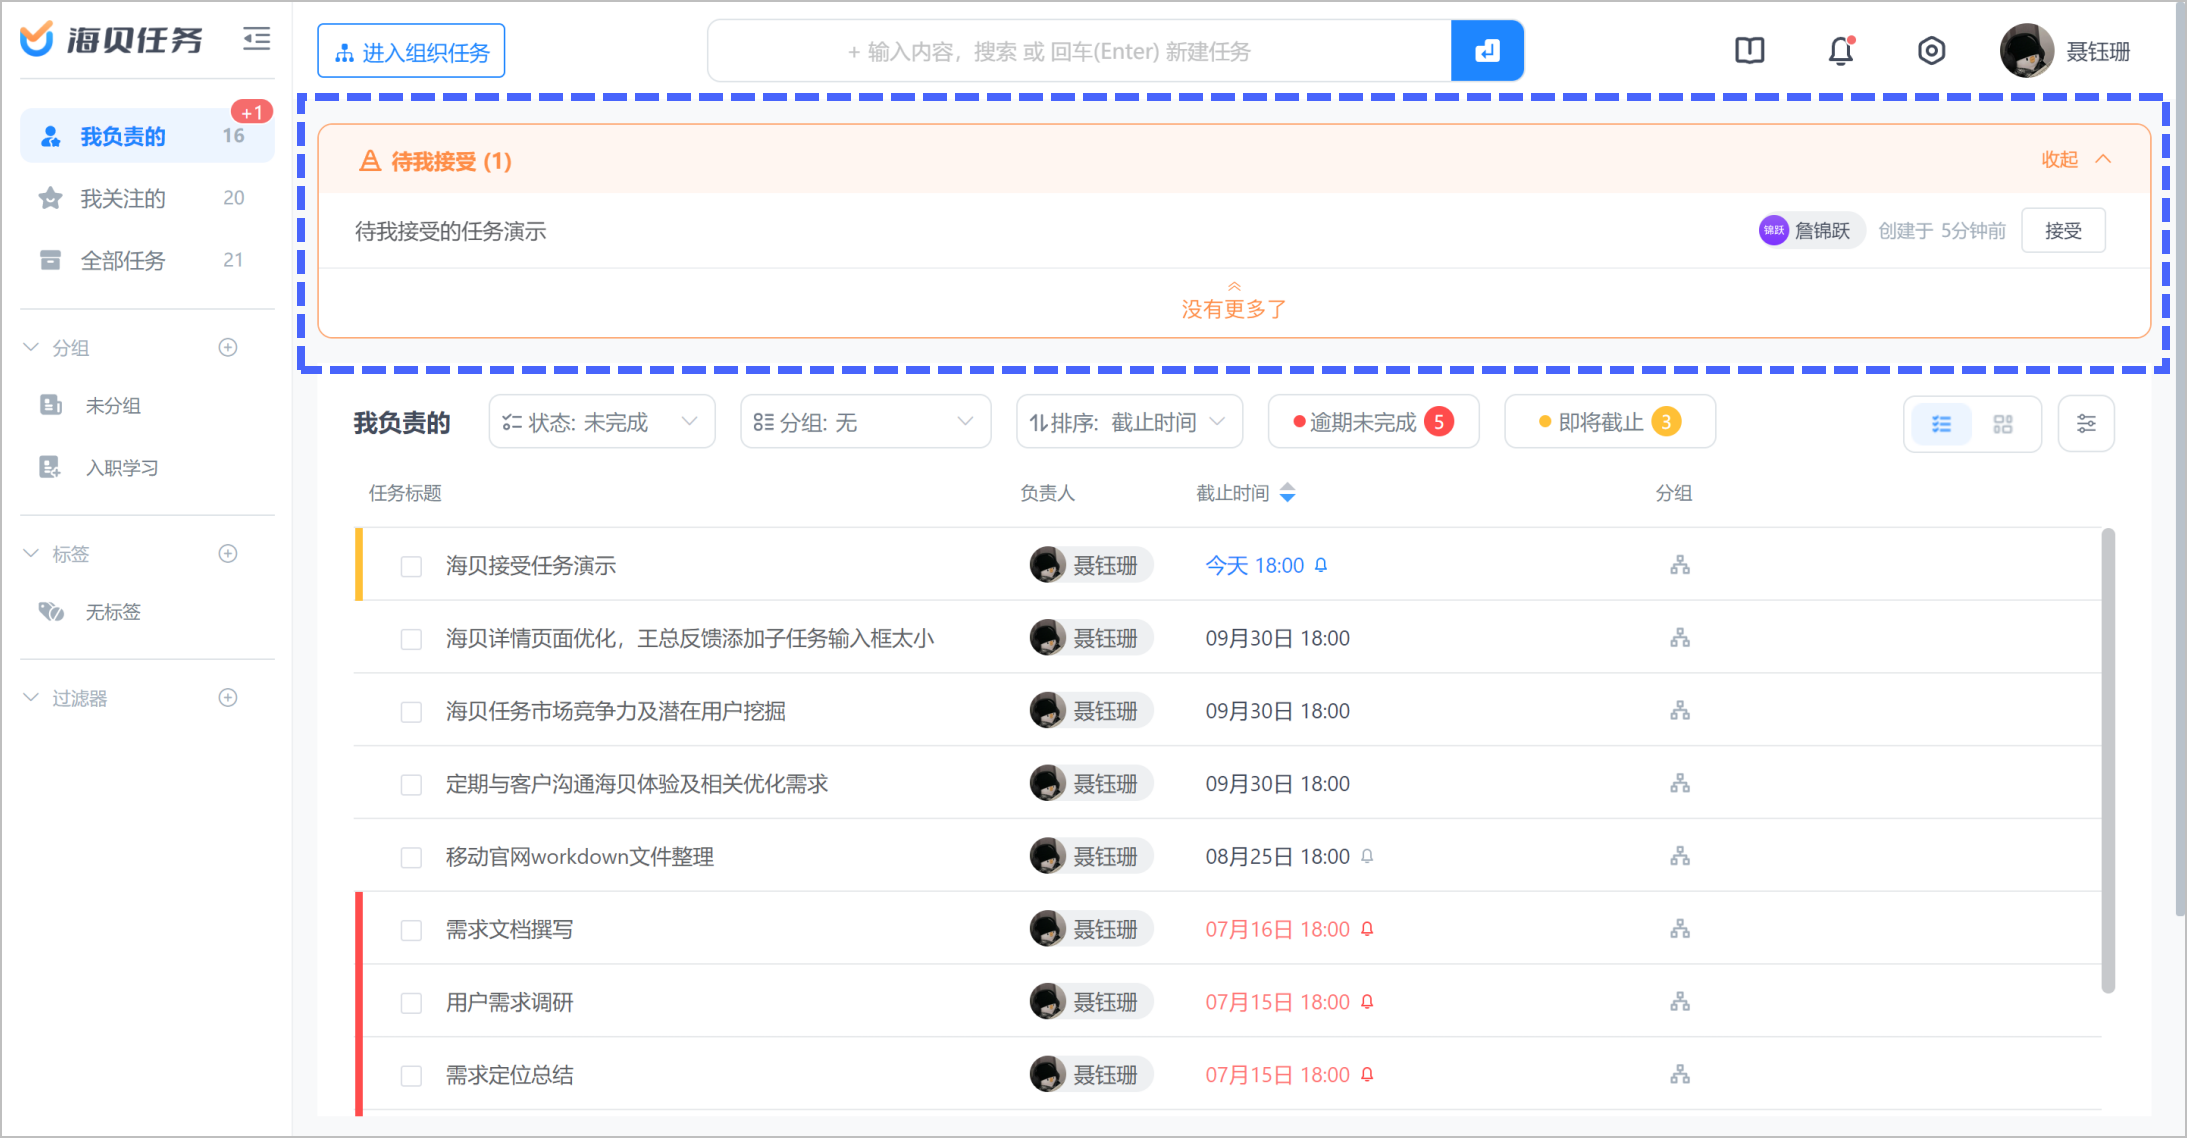Focus the new task search input
This screenshot has width=2187, height=1138.
tap(1079, 51)
